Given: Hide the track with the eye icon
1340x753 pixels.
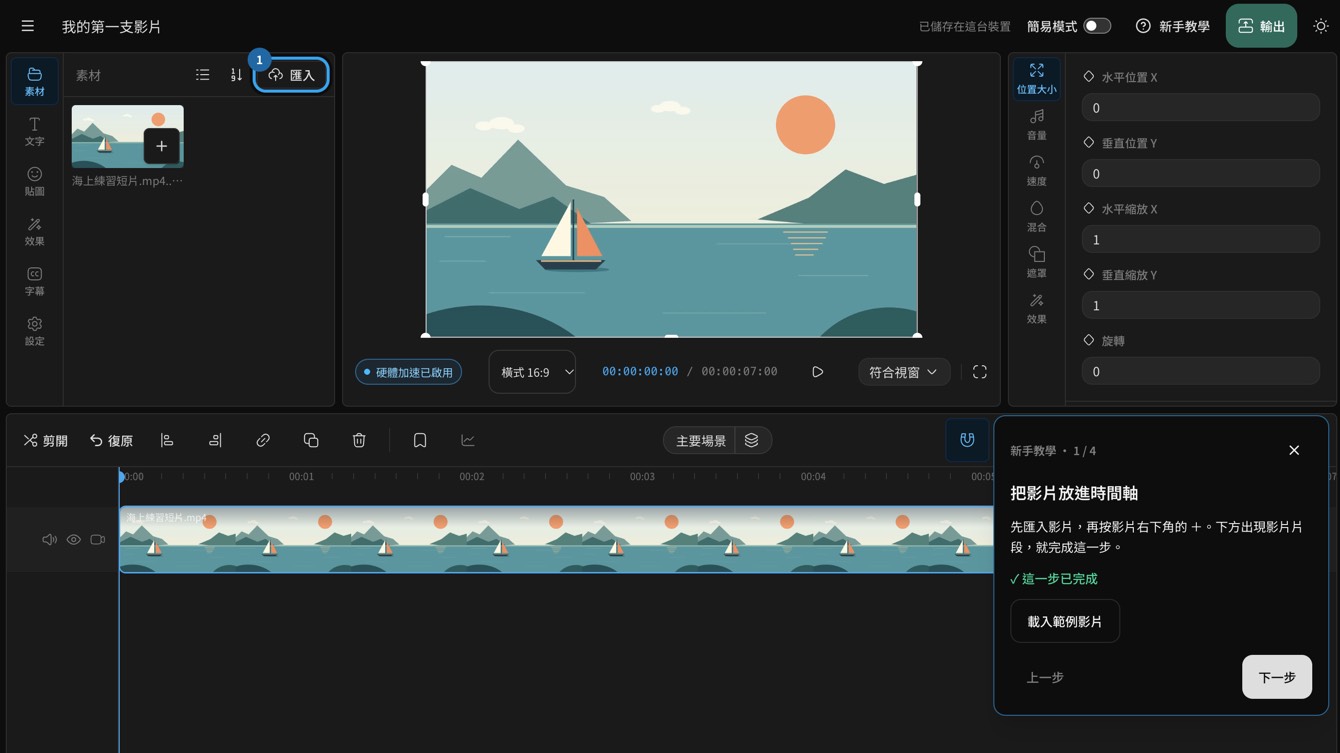Looking at the screenshot, I should pos(74,540).
